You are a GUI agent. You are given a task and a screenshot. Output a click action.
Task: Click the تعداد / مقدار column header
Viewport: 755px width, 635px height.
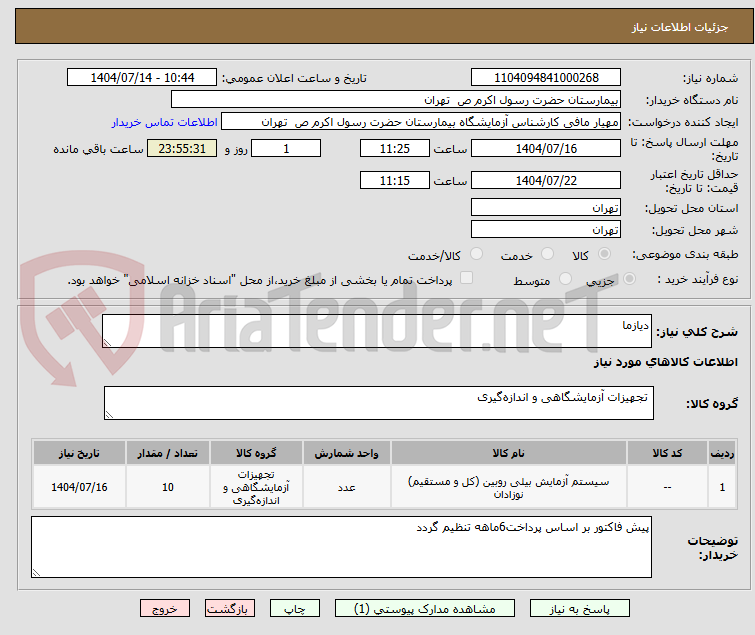click(x=168, y=453)
